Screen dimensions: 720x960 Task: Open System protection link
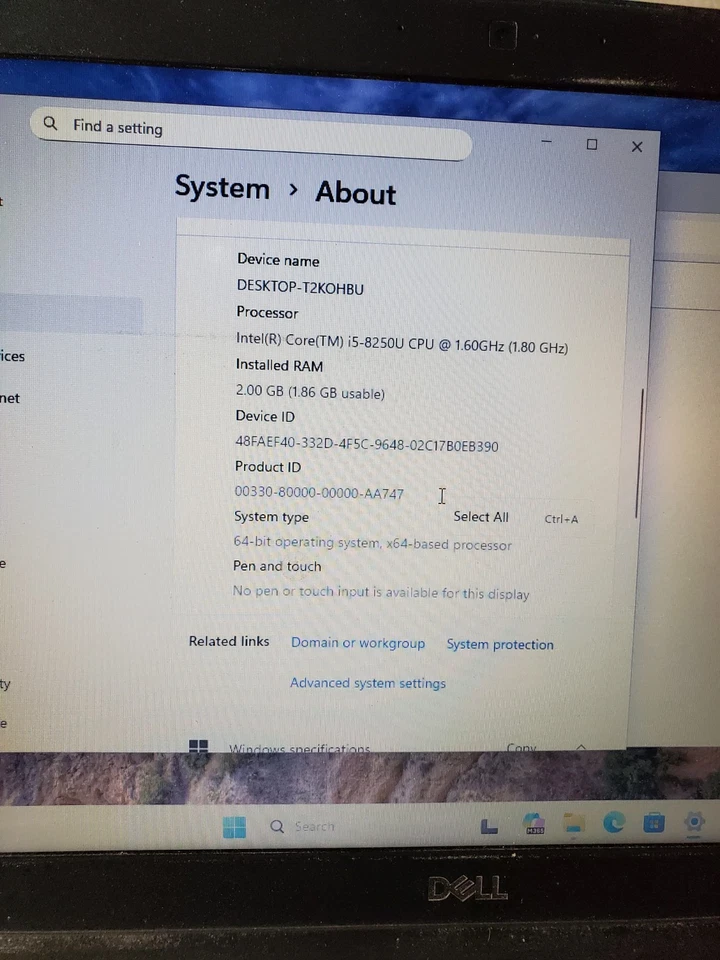pos(500,644)
